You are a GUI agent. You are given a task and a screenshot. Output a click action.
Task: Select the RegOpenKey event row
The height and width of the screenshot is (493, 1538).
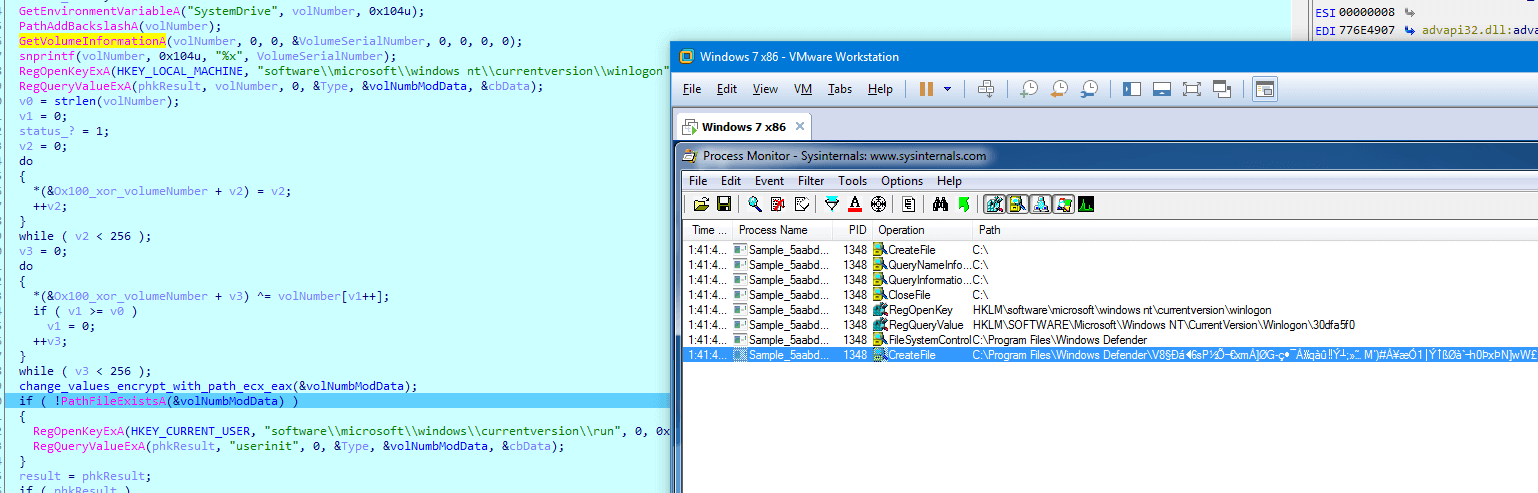pyautogui.click(x=1111, y=310)
